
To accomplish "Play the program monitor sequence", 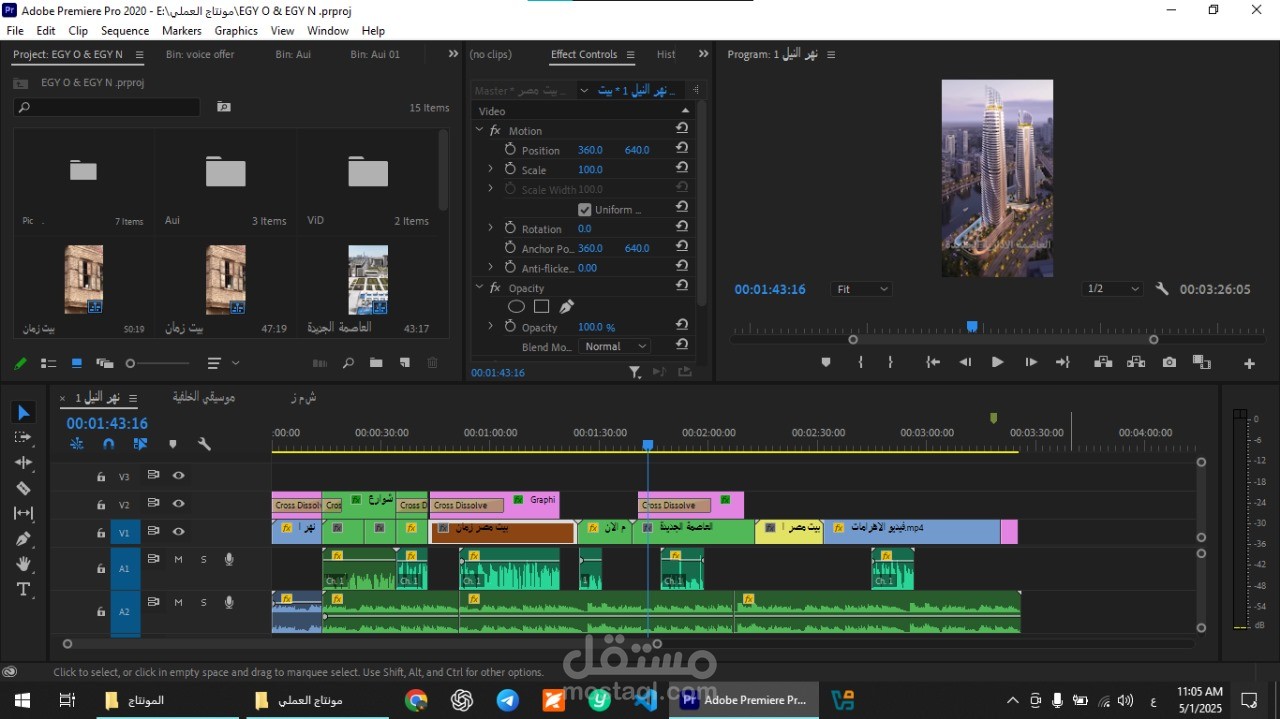I will [x=997, y=362].
